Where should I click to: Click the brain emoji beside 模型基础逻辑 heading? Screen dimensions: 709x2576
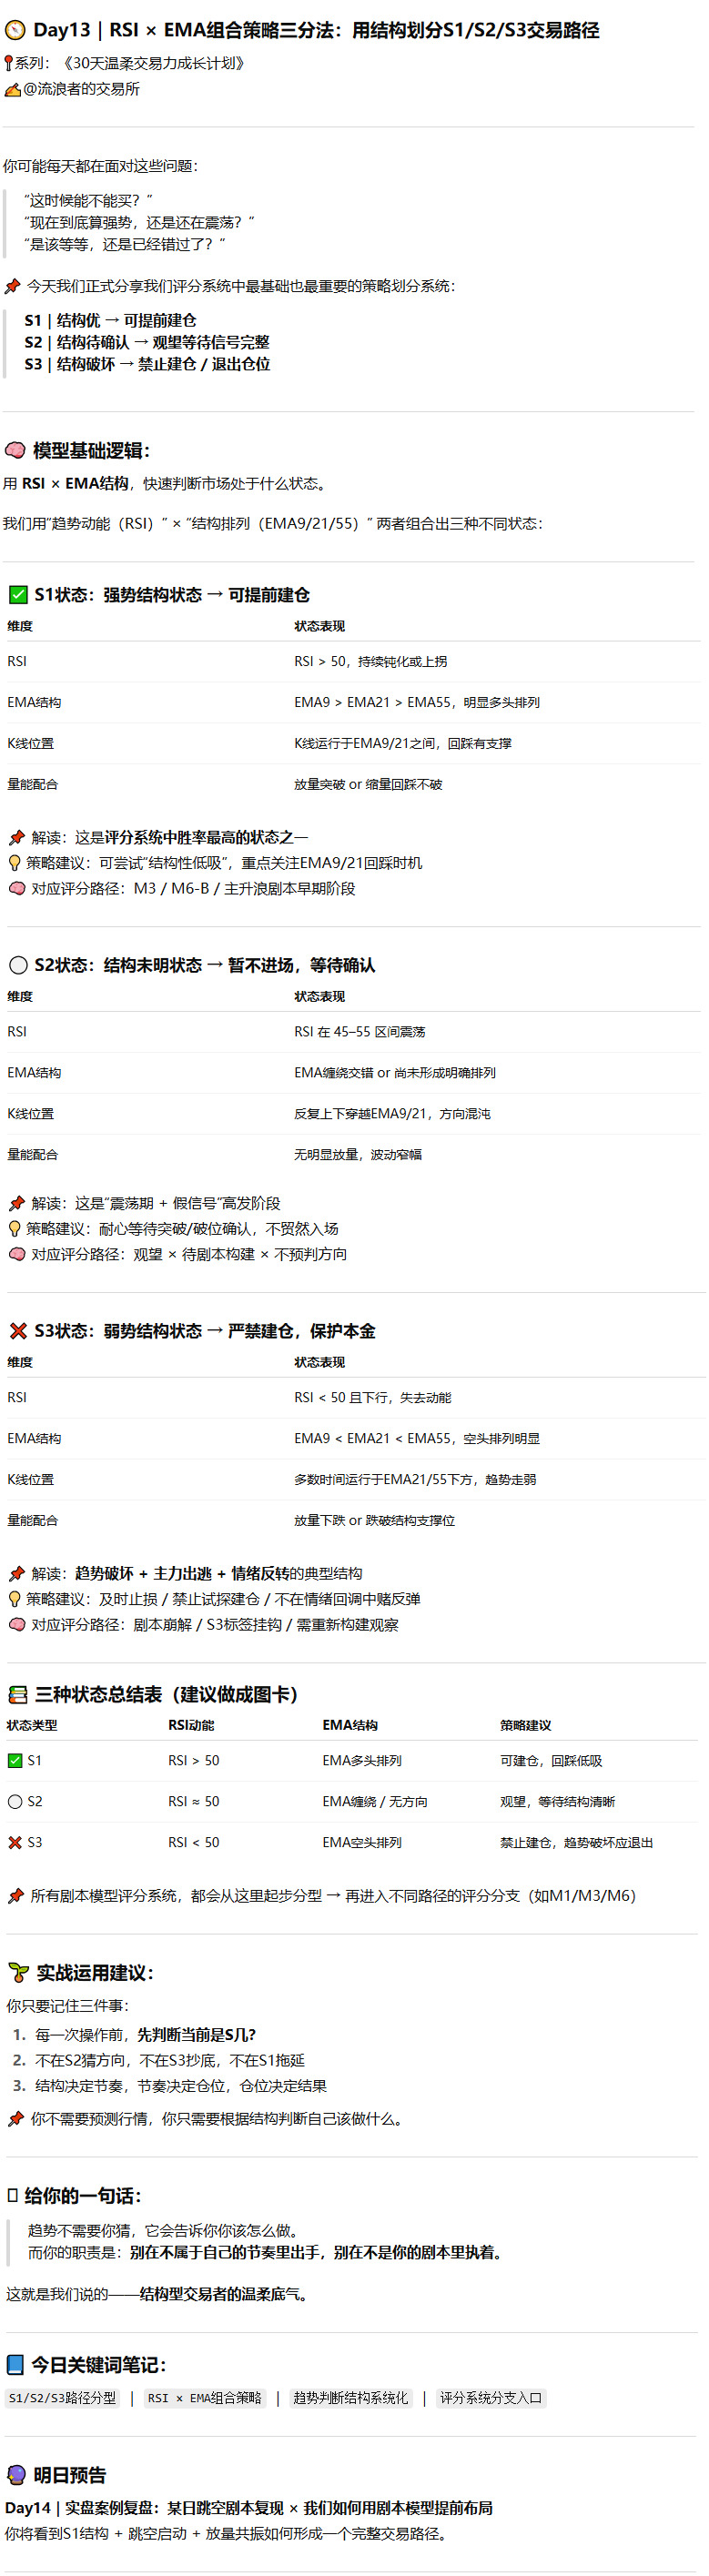point(15,450)
